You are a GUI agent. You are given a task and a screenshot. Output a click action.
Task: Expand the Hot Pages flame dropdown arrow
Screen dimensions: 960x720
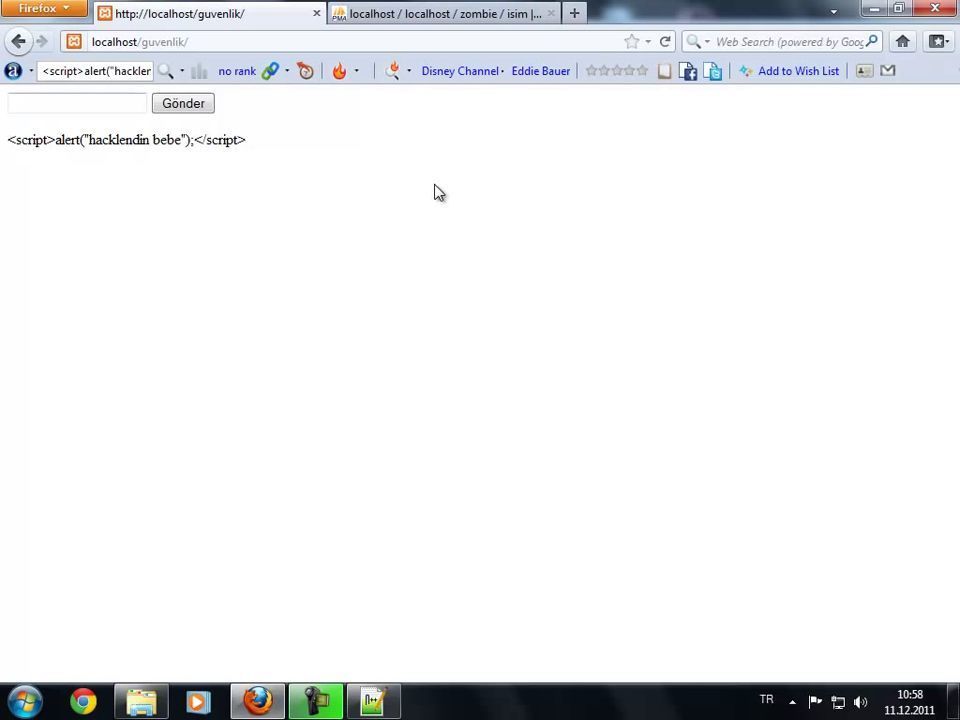[x=356, y=71]
